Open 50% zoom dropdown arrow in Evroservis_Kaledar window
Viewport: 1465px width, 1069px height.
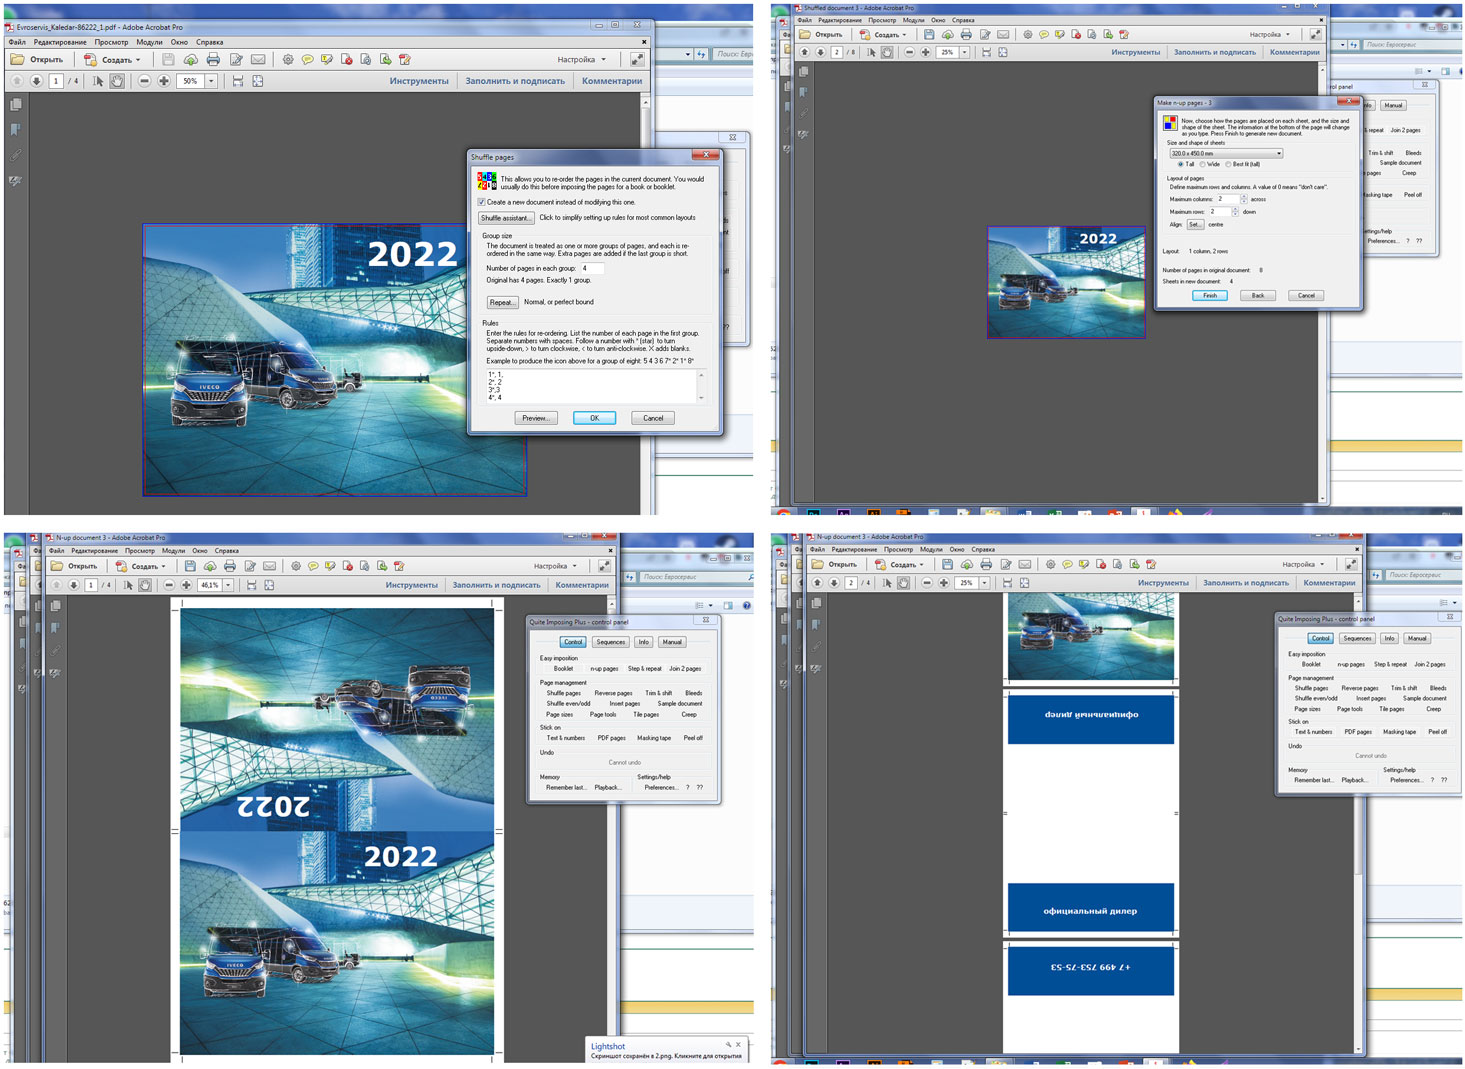[211, 81]
